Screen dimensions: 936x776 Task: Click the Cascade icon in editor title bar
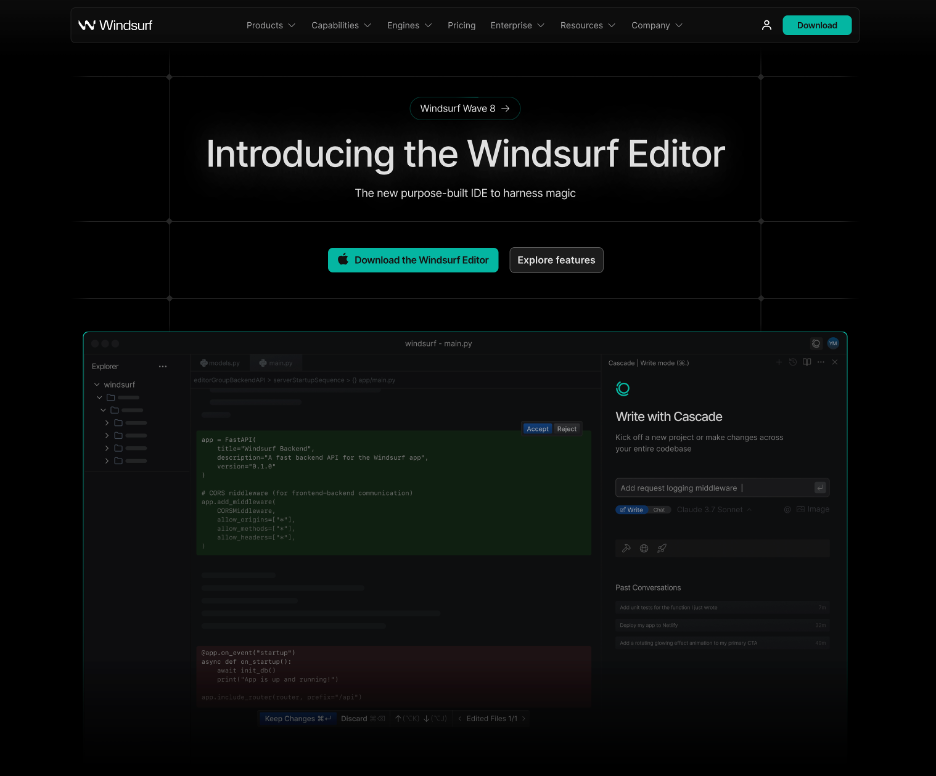point(816,343)
